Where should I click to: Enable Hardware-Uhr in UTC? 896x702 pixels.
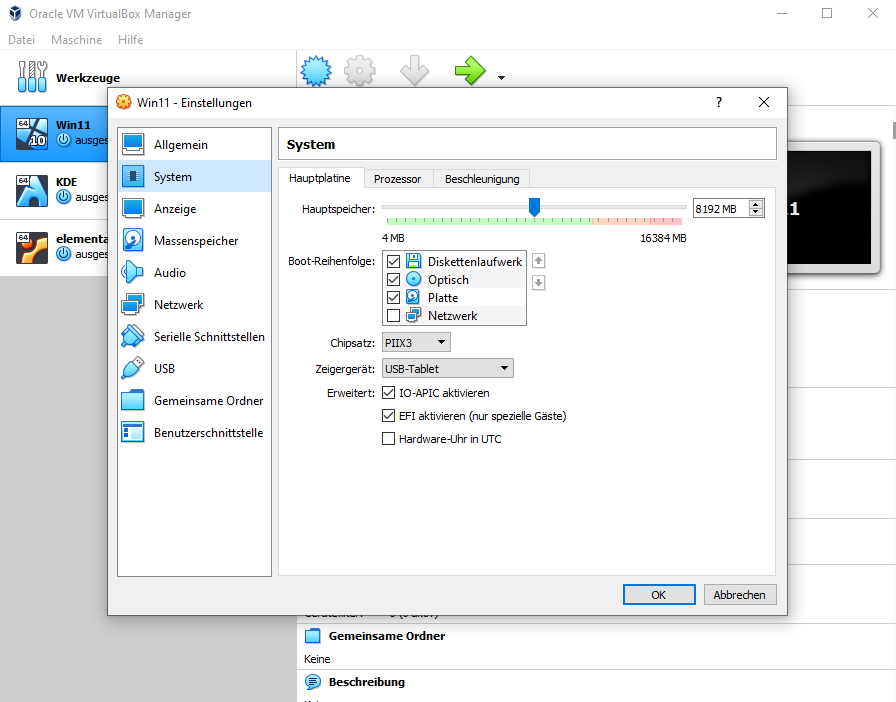pyautogui.click(x=389, y=438)
